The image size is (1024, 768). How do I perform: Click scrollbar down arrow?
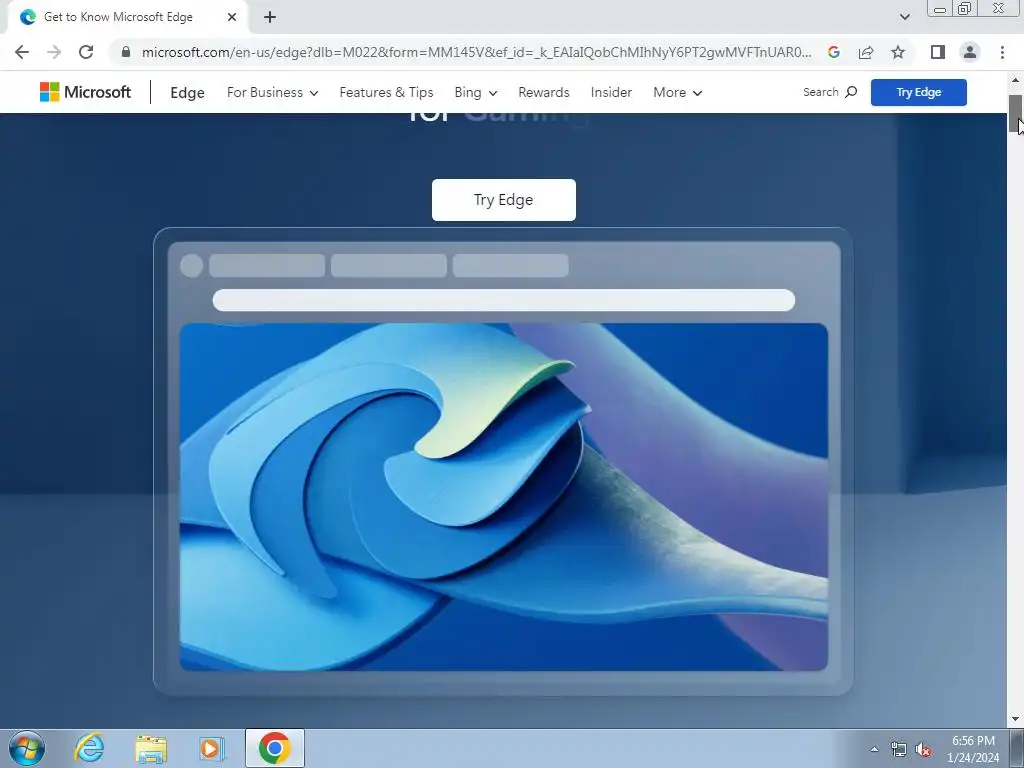pyautogui.click(x=1016, y=719)
